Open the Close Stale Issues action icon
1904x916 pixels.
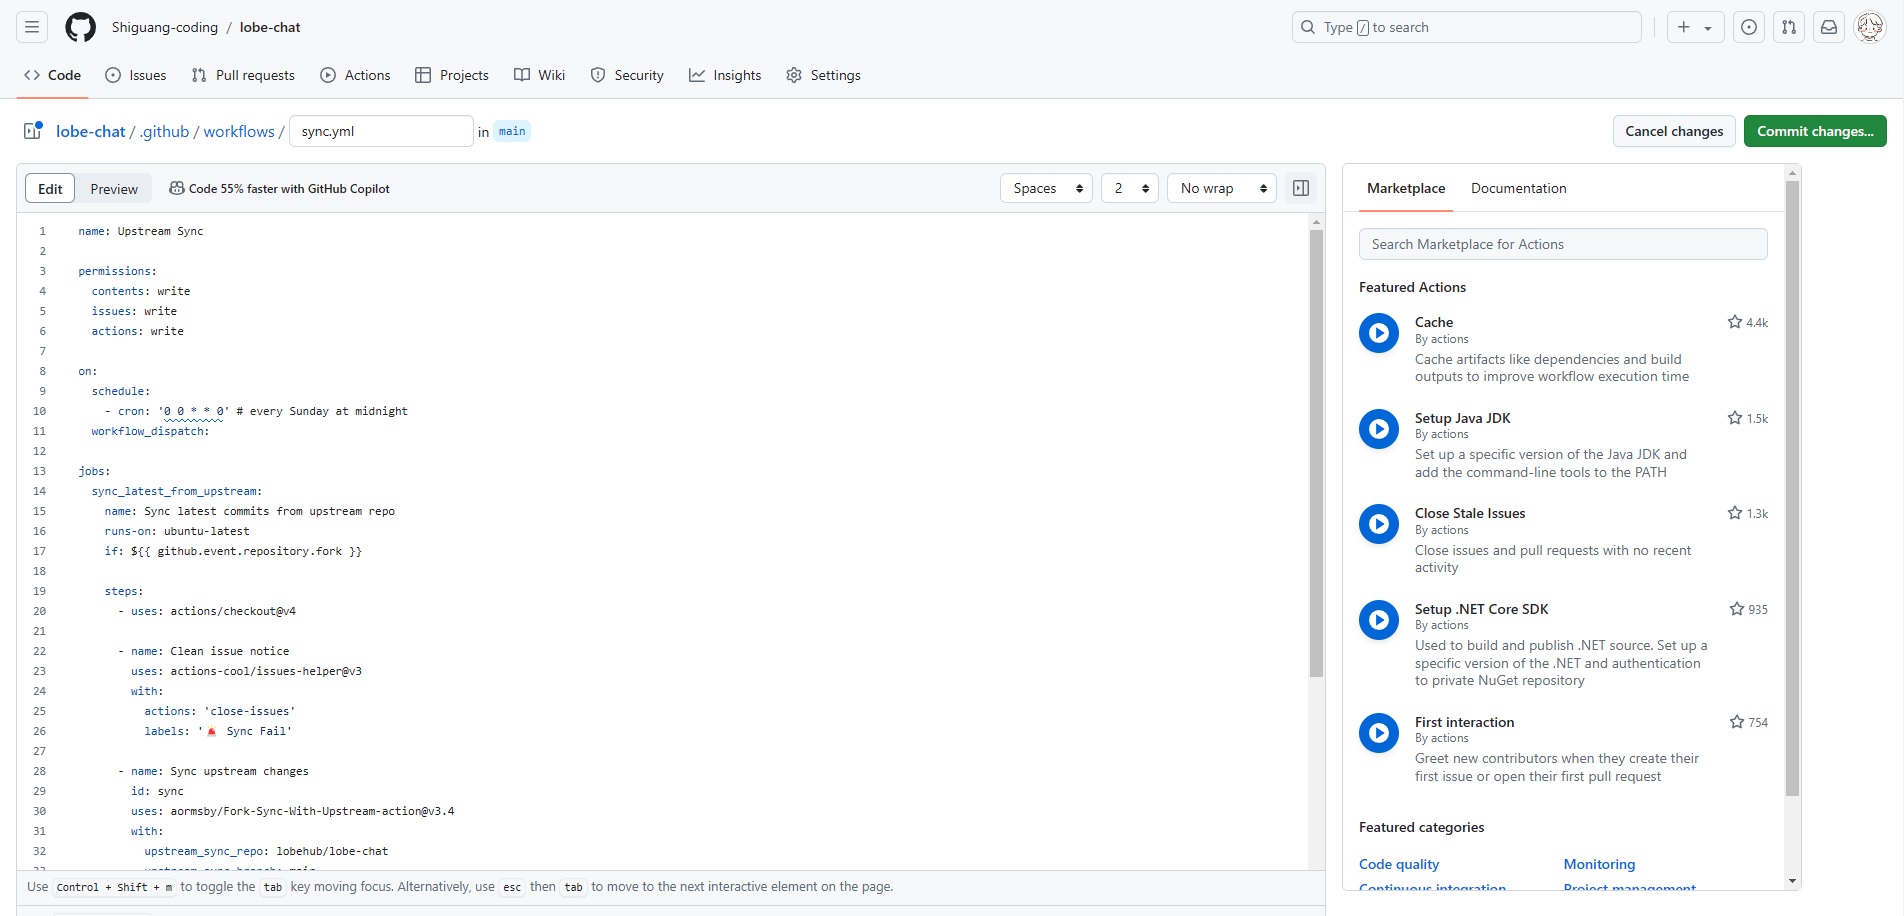1379,524
